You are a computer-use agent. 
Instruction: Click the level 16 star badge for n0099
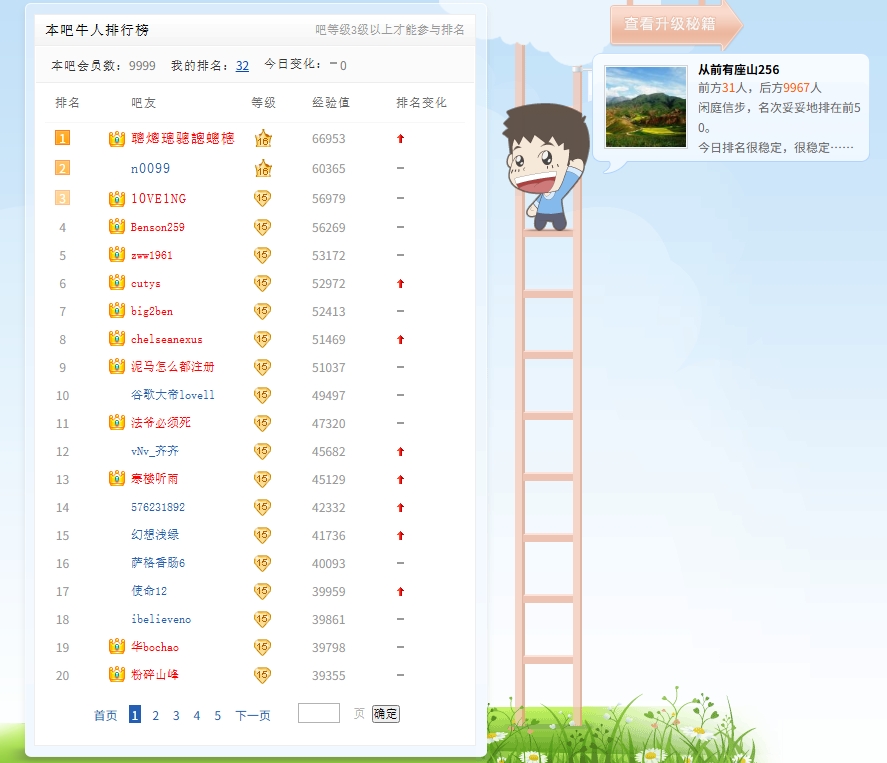tap(263, 169)
